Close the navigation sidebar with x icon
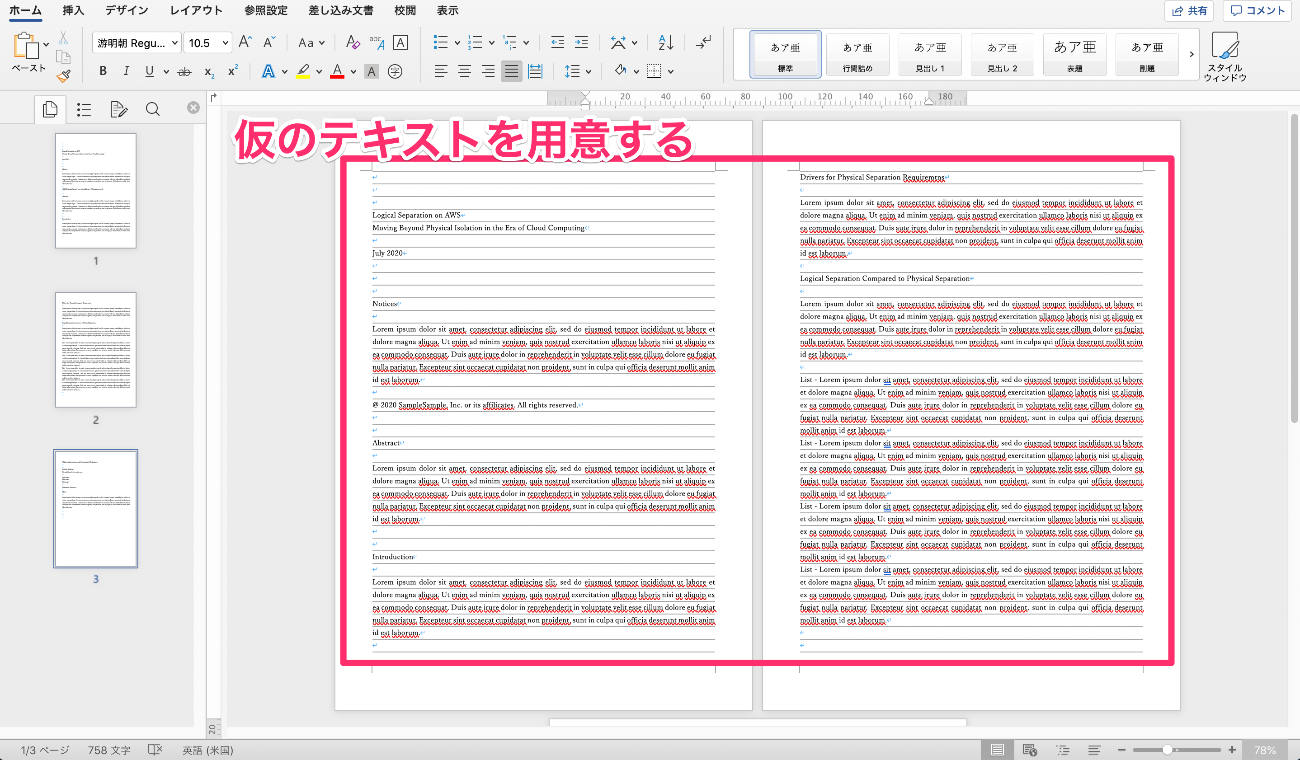The image size is (1300, 760). pos(194,108)
